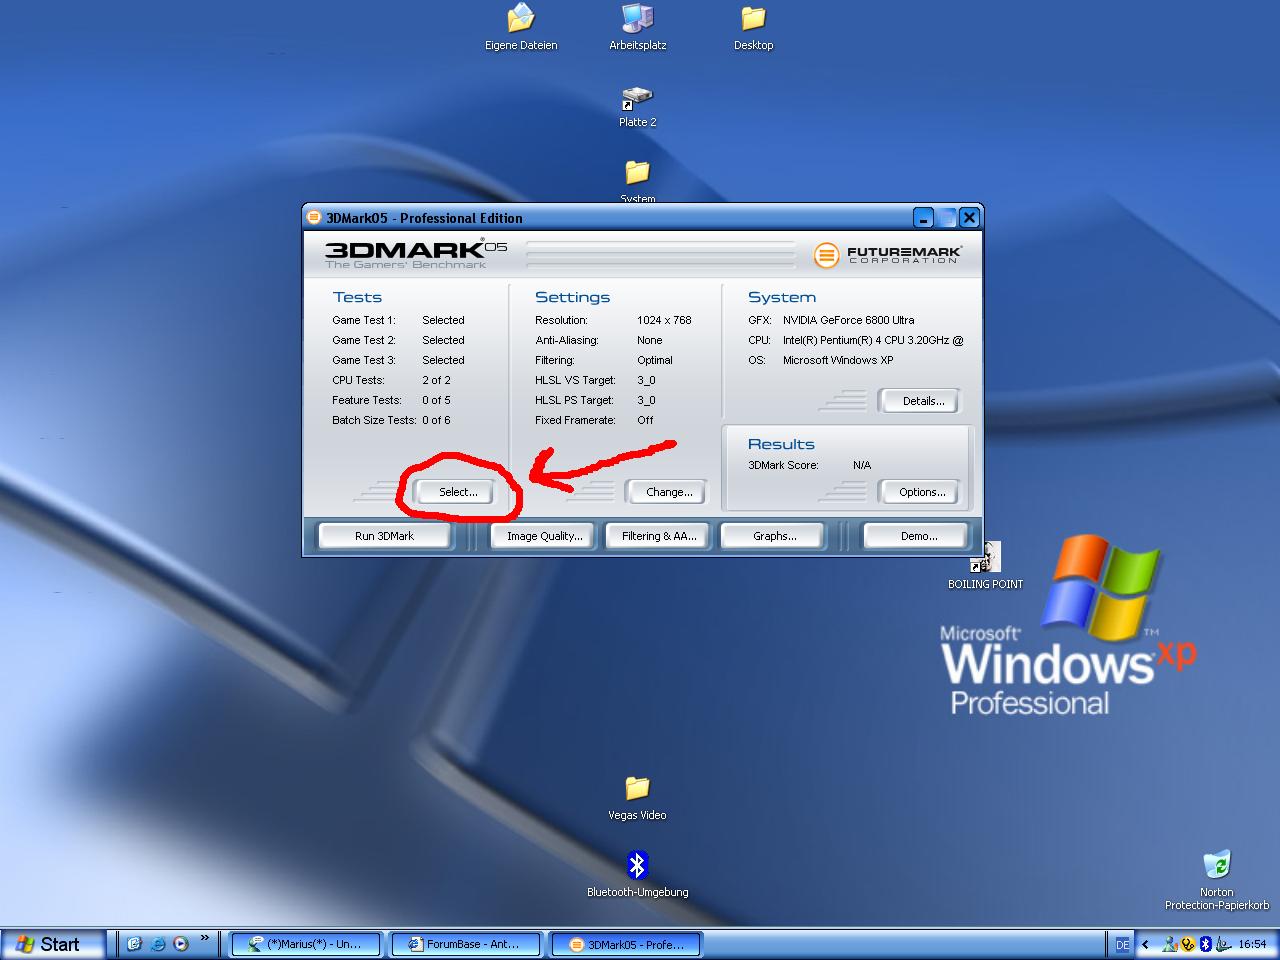This screenshot has height=960, width=1280.
Task: Click the Game Test 1: label
Action: [x=364, y=320]
